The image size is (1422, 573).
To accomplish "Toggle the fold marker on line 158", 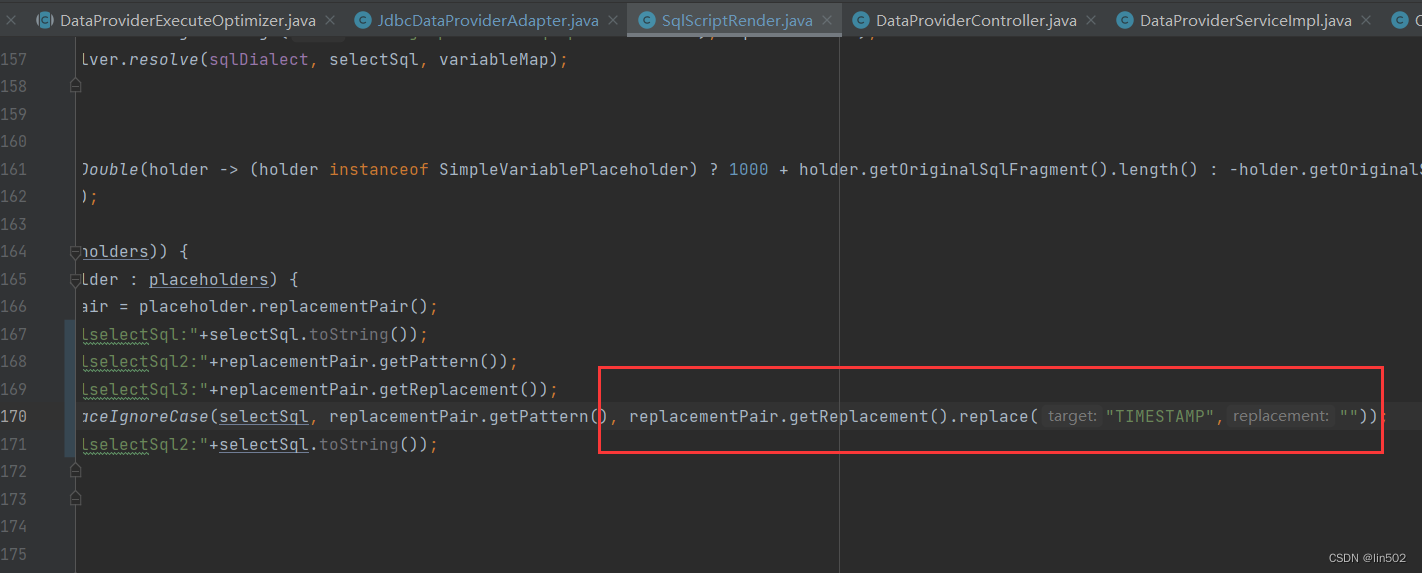I will [x=75, y=87].
